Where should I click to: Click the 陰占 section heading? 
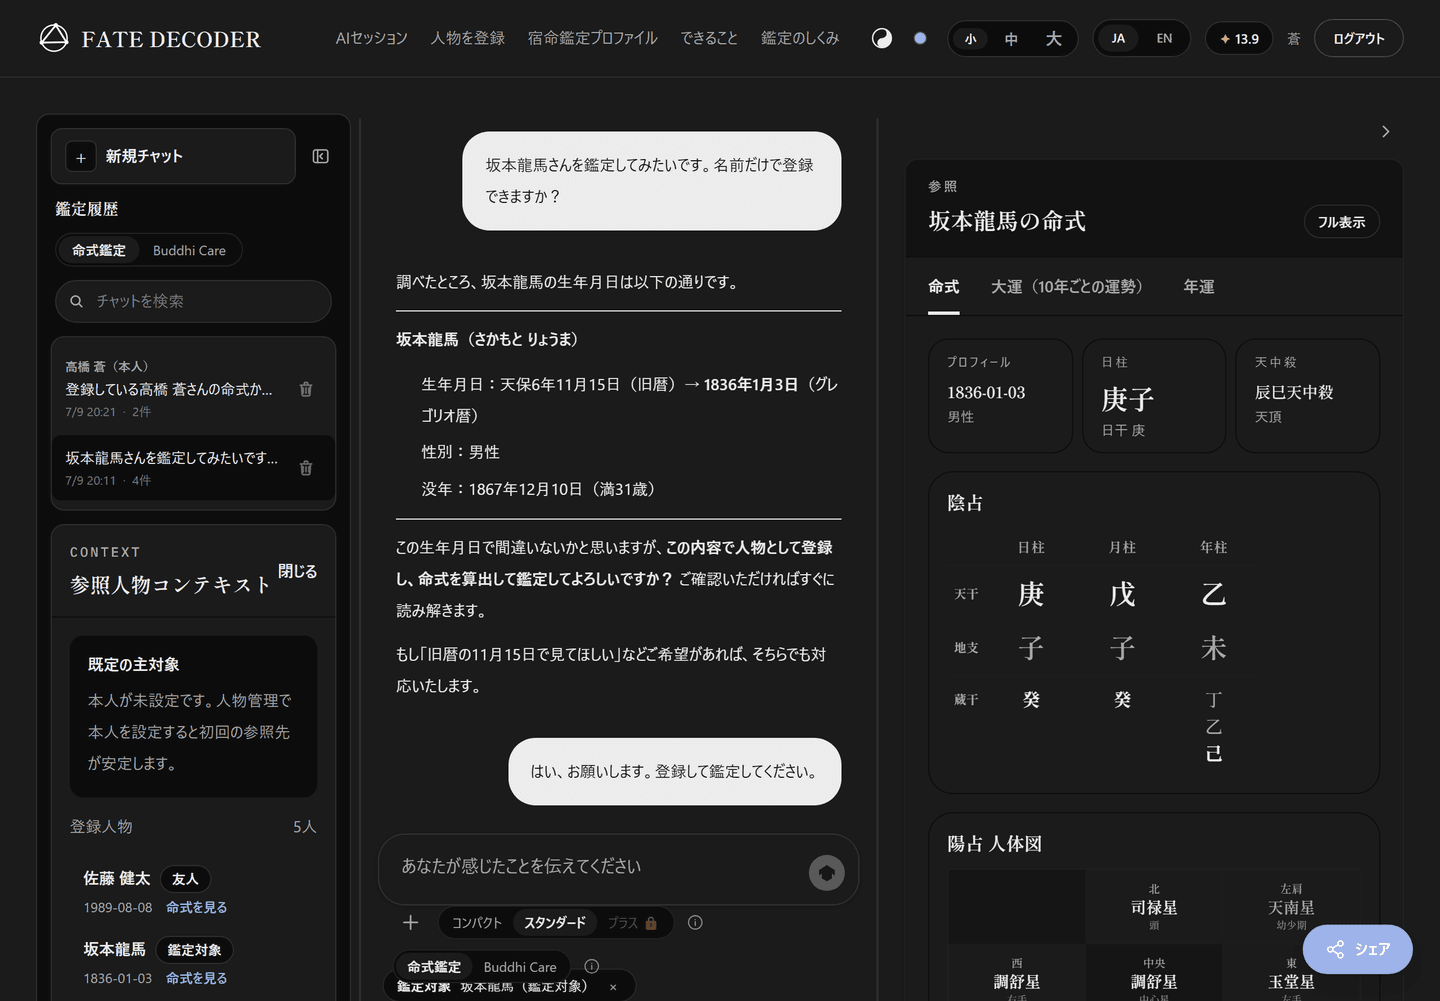click(x=965, y=503)
